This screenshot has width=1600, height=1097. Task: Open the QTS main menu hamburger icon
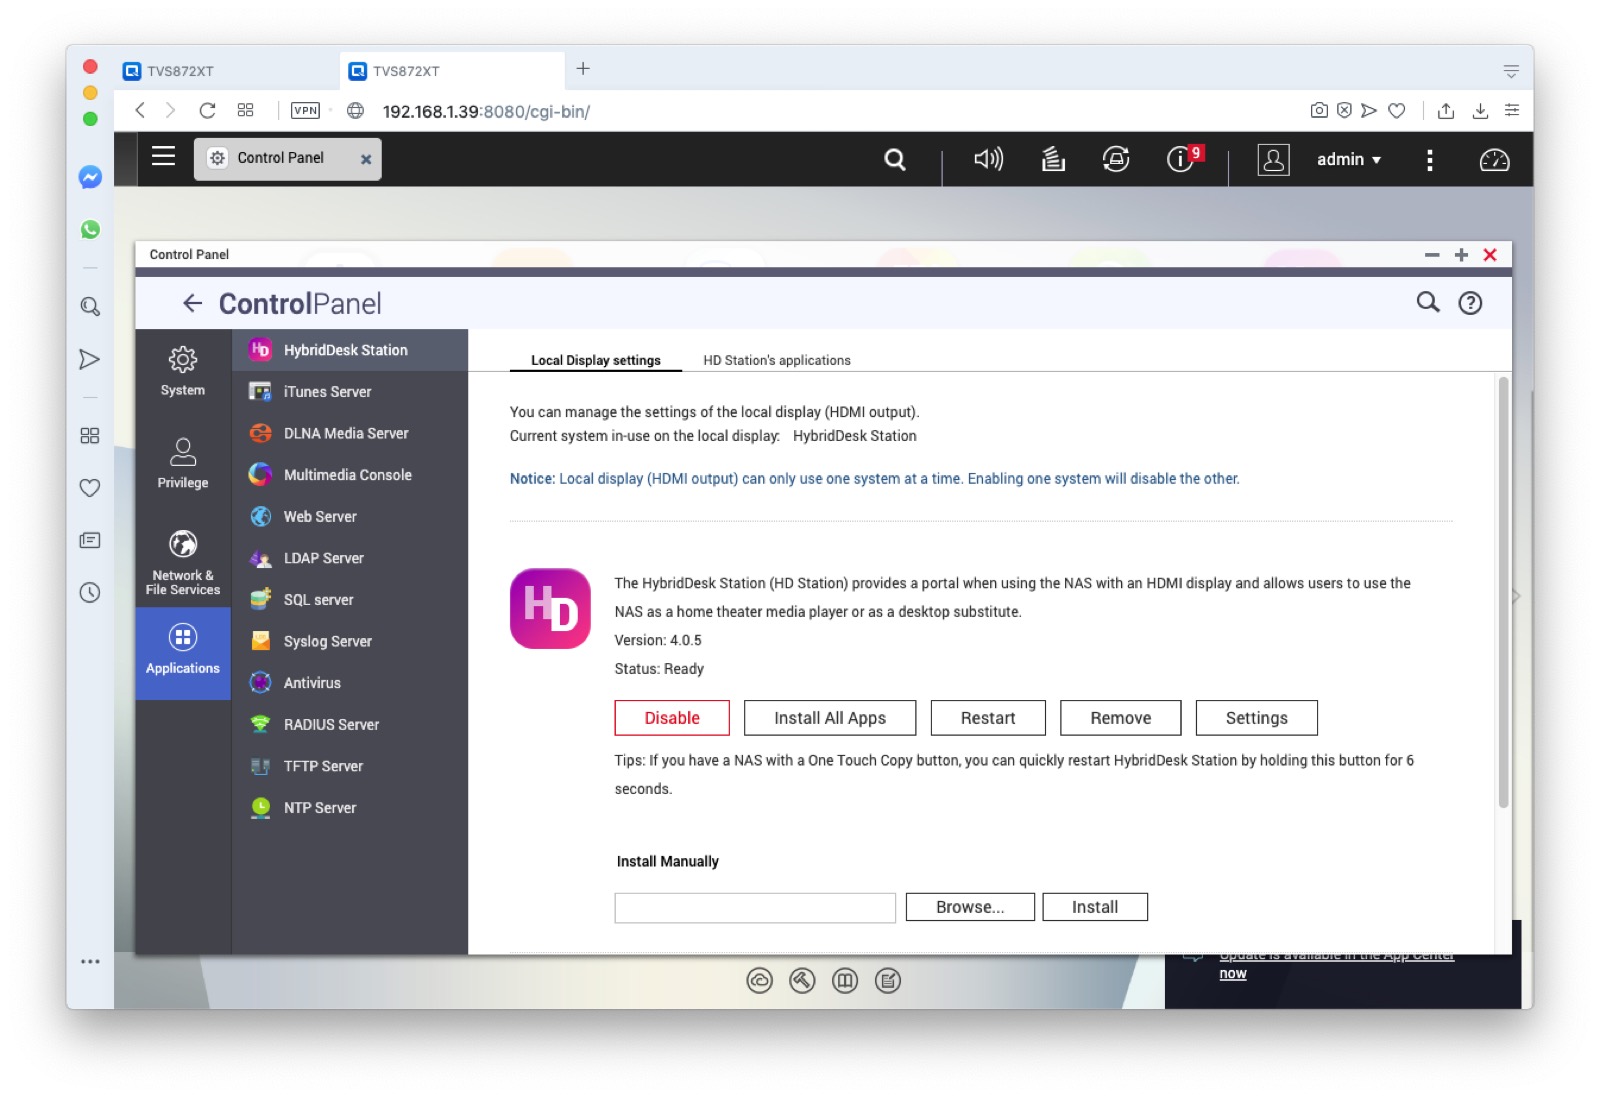point(163,156)
